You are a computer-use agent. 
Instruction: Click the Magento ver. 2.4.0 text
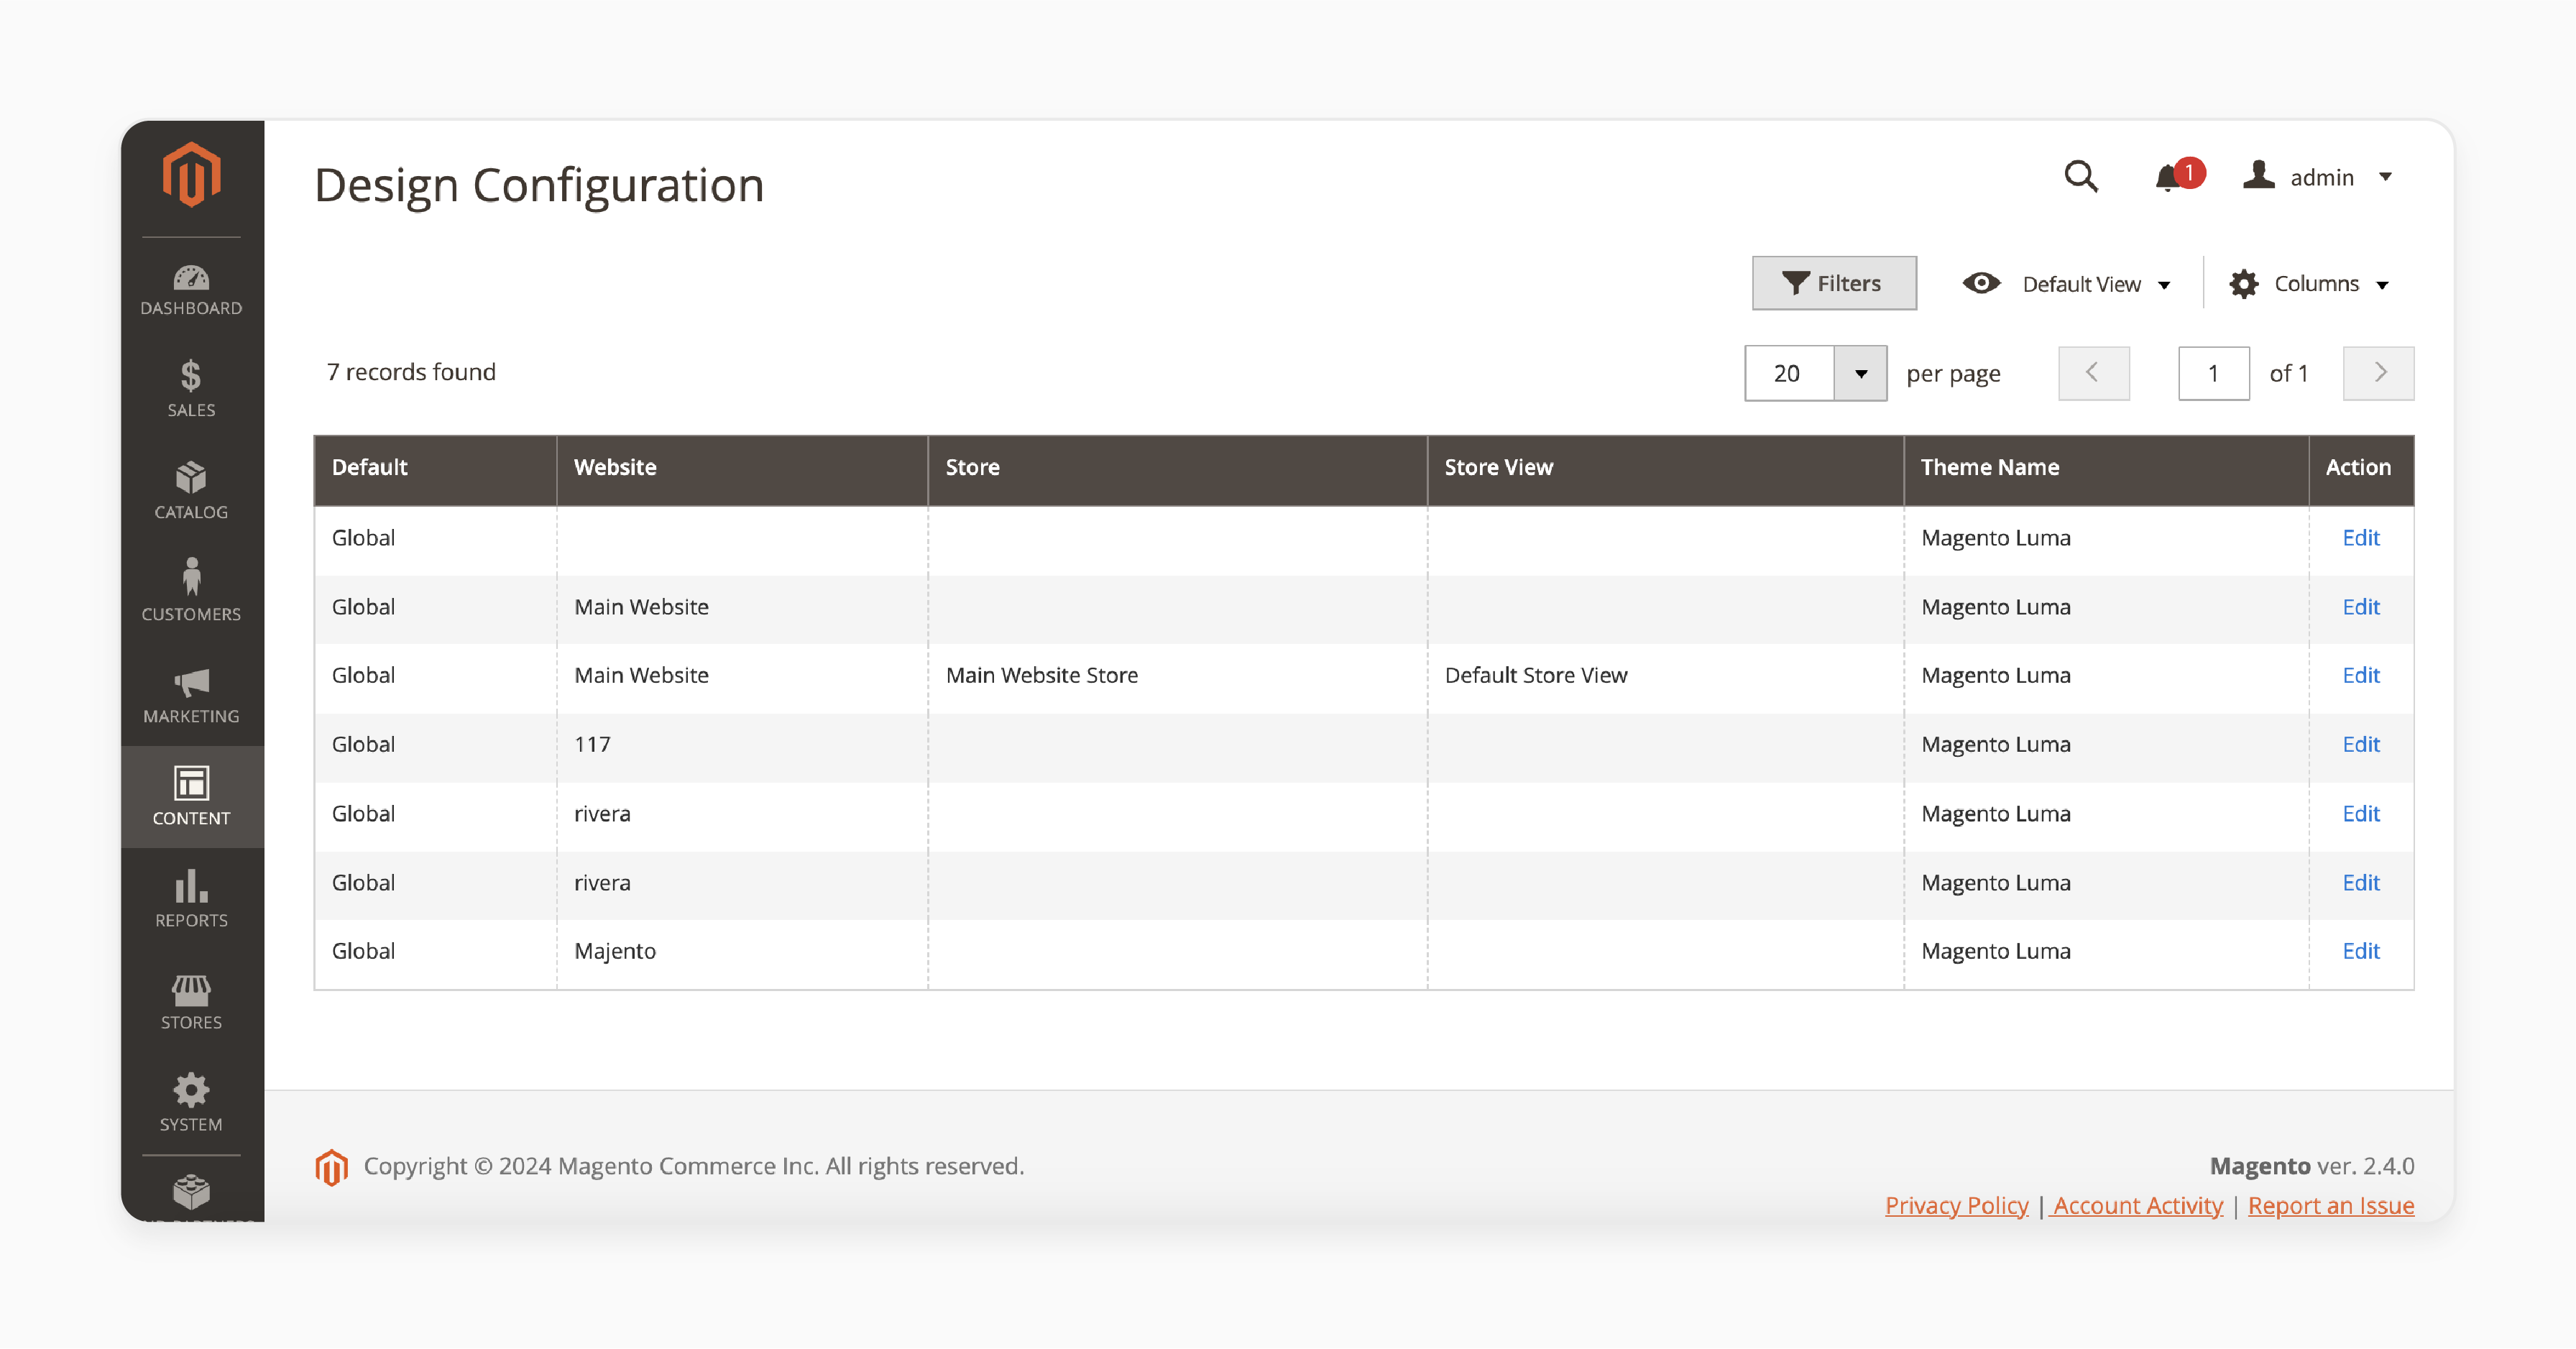tap(2312, 1166)
